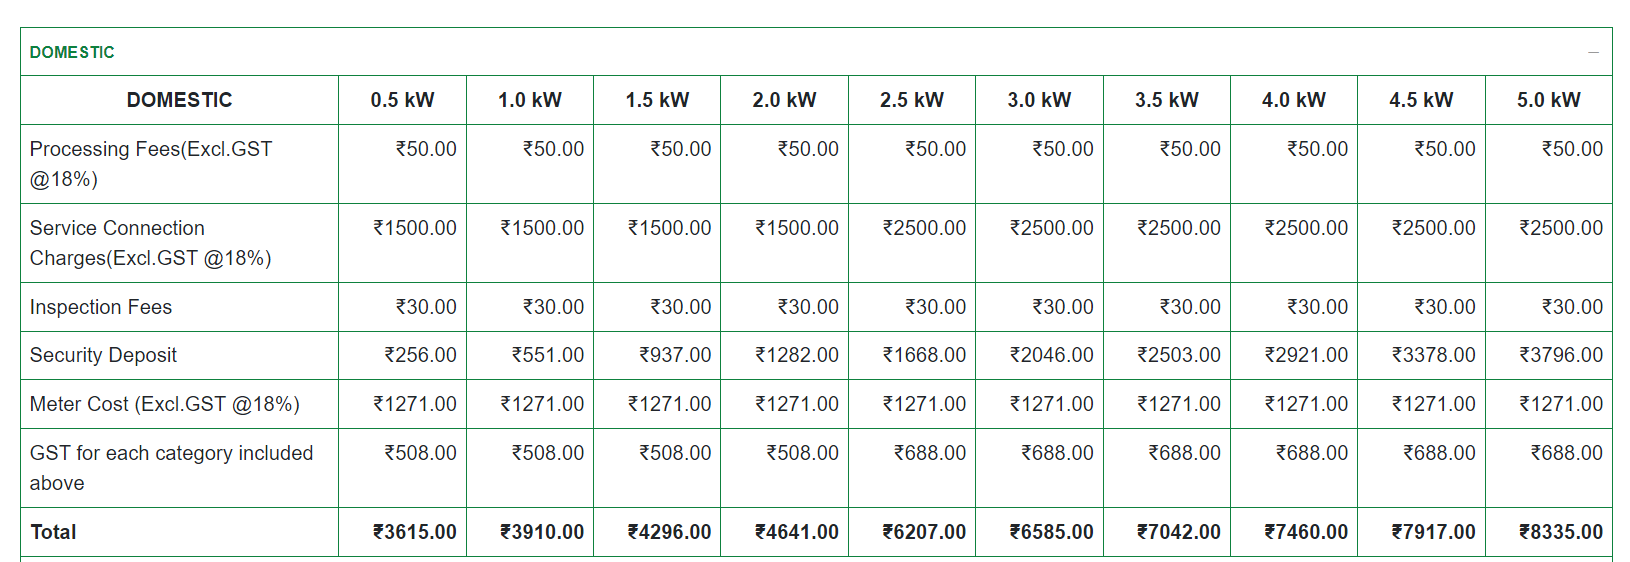
Task: Select the ₹3796.00 security deposit cell
Action: pyautogui.click(x=1549, y=355)
